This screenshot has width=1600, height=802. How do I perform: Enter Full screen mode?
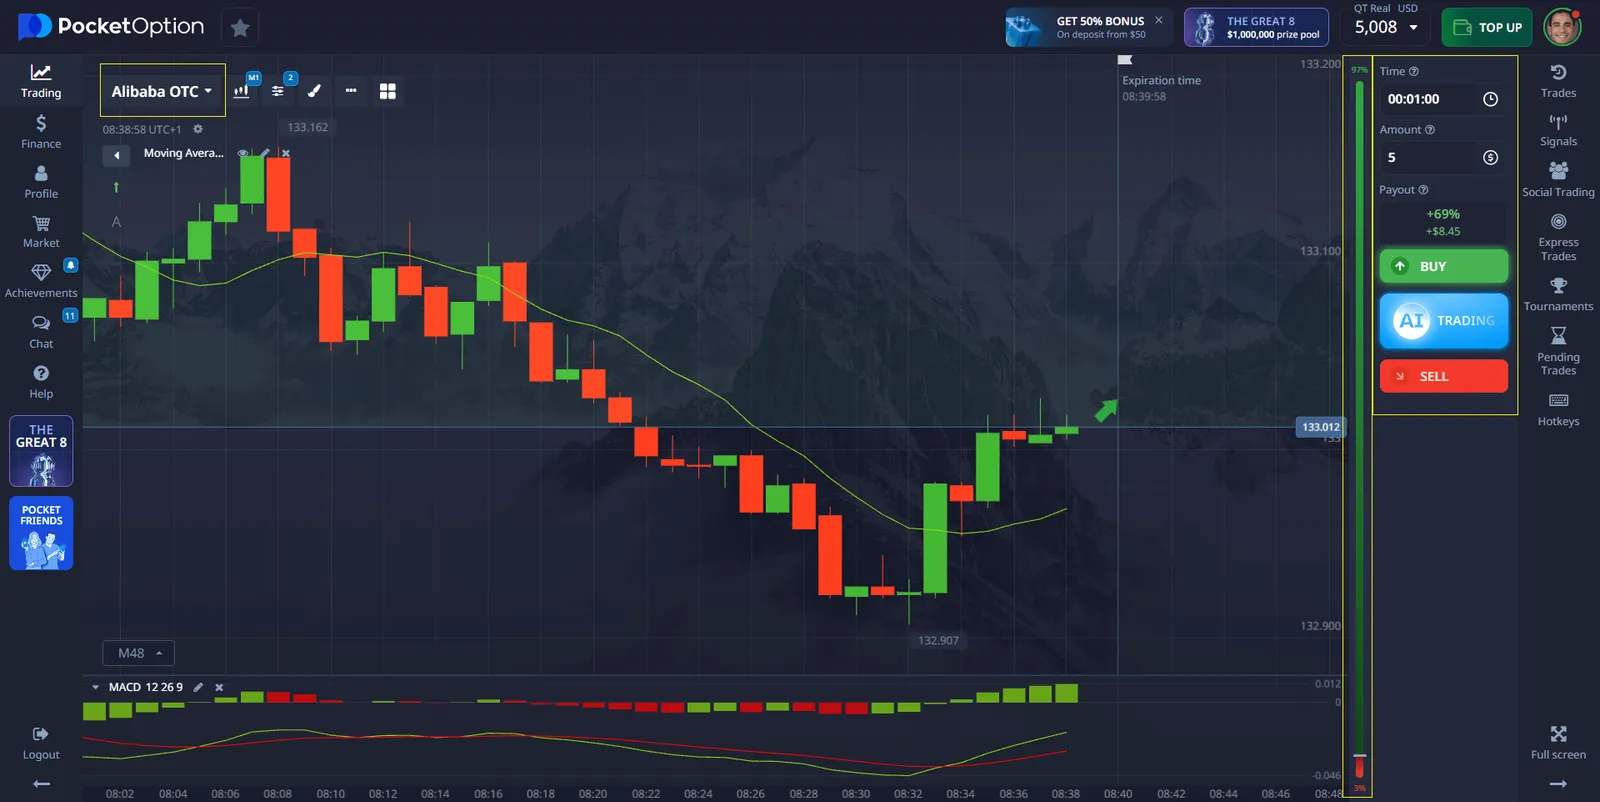1558,742
